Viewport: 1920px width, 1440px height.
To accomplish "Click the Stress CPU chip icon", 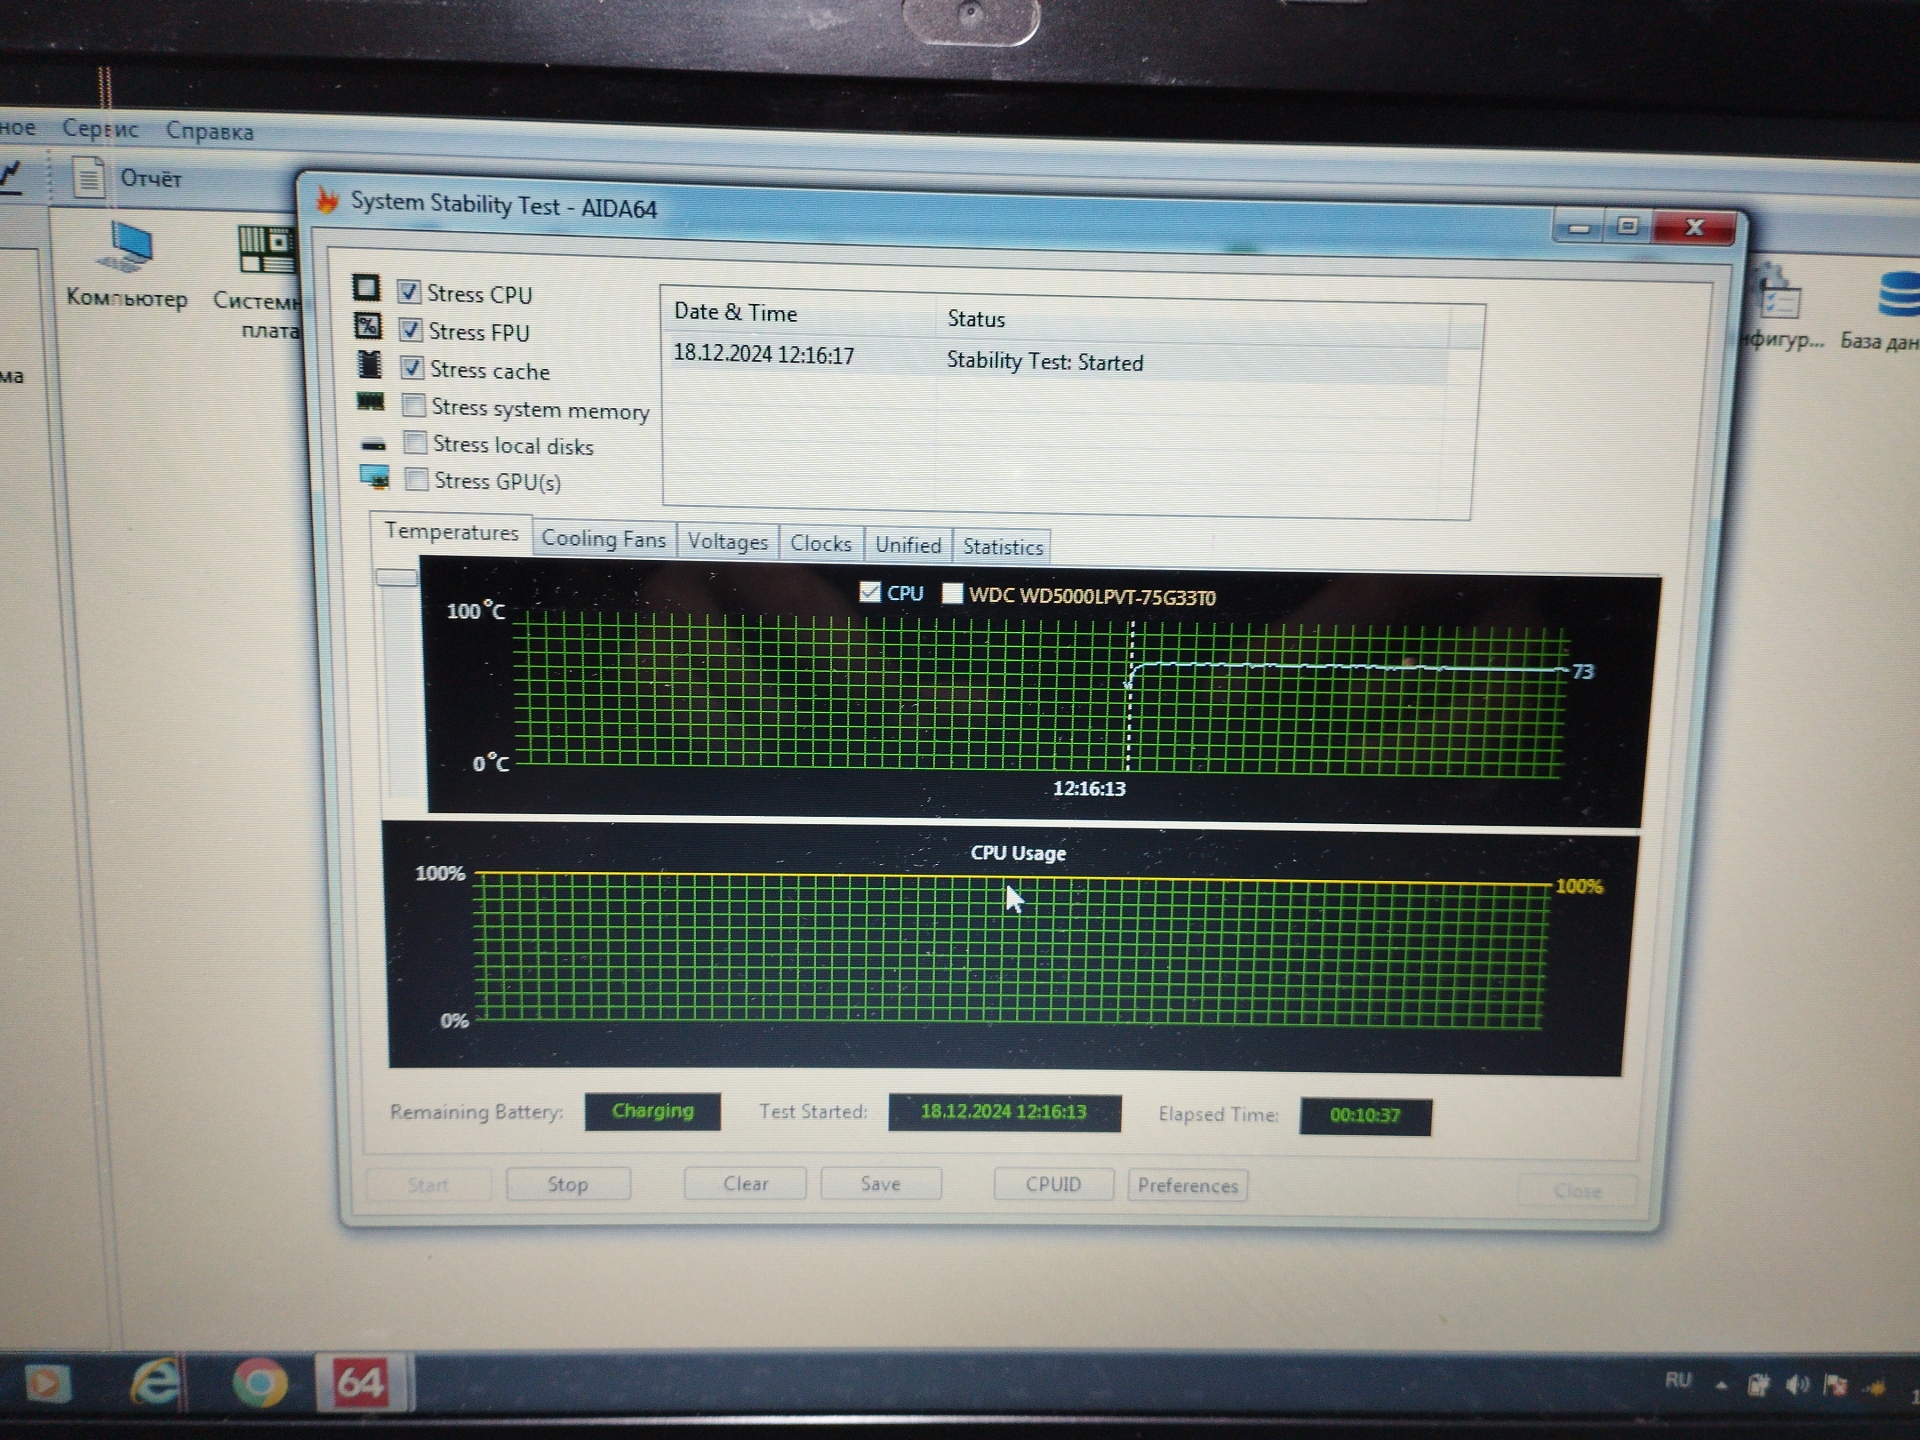I will [366, 288].
